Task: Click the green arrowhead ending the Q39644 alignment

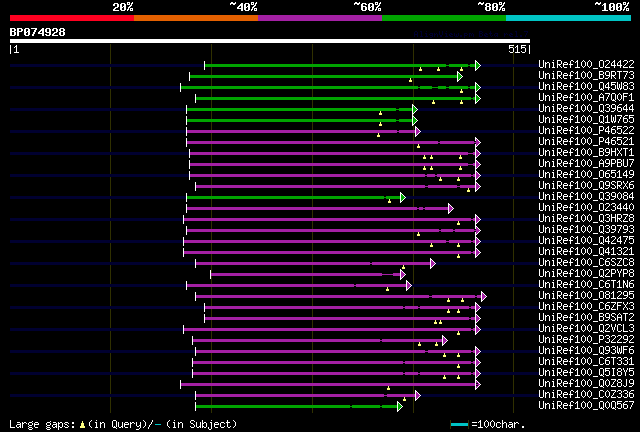Action: click(415, 109)
